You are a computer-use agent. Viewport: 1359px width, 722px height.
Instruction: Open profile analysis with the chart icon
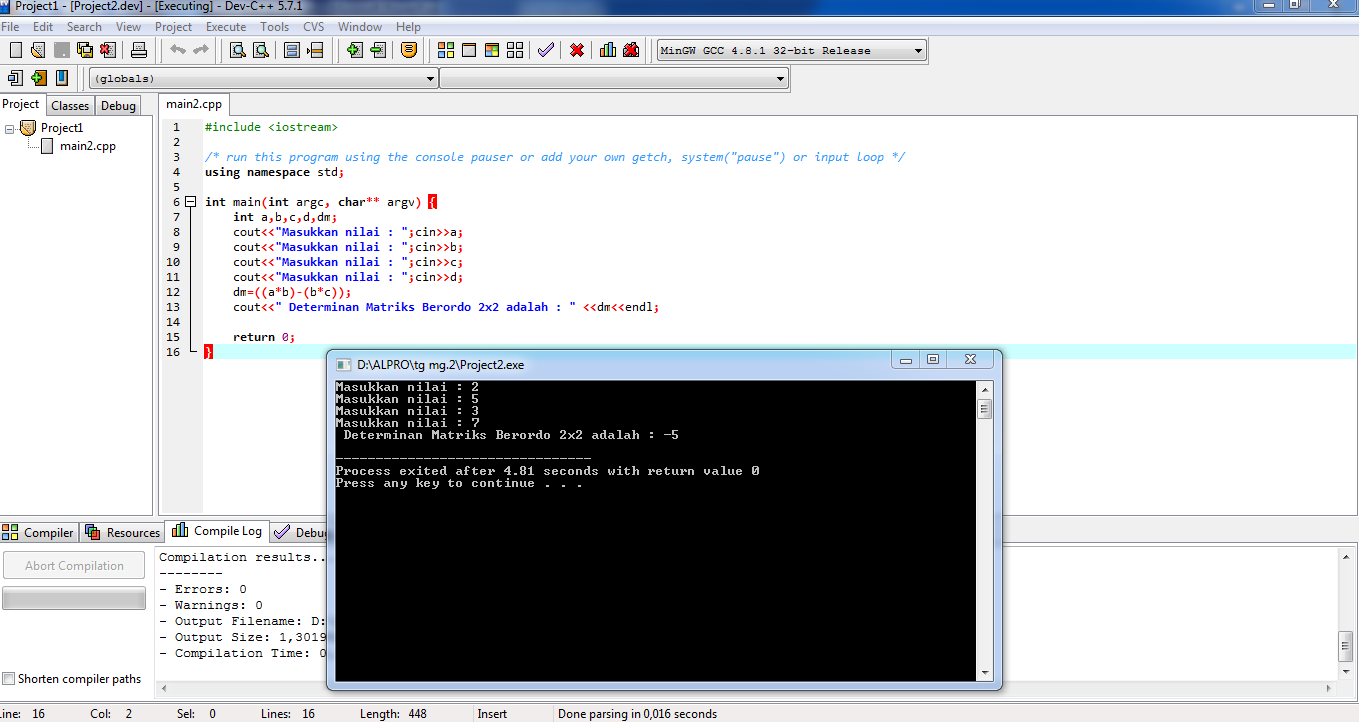607,49
